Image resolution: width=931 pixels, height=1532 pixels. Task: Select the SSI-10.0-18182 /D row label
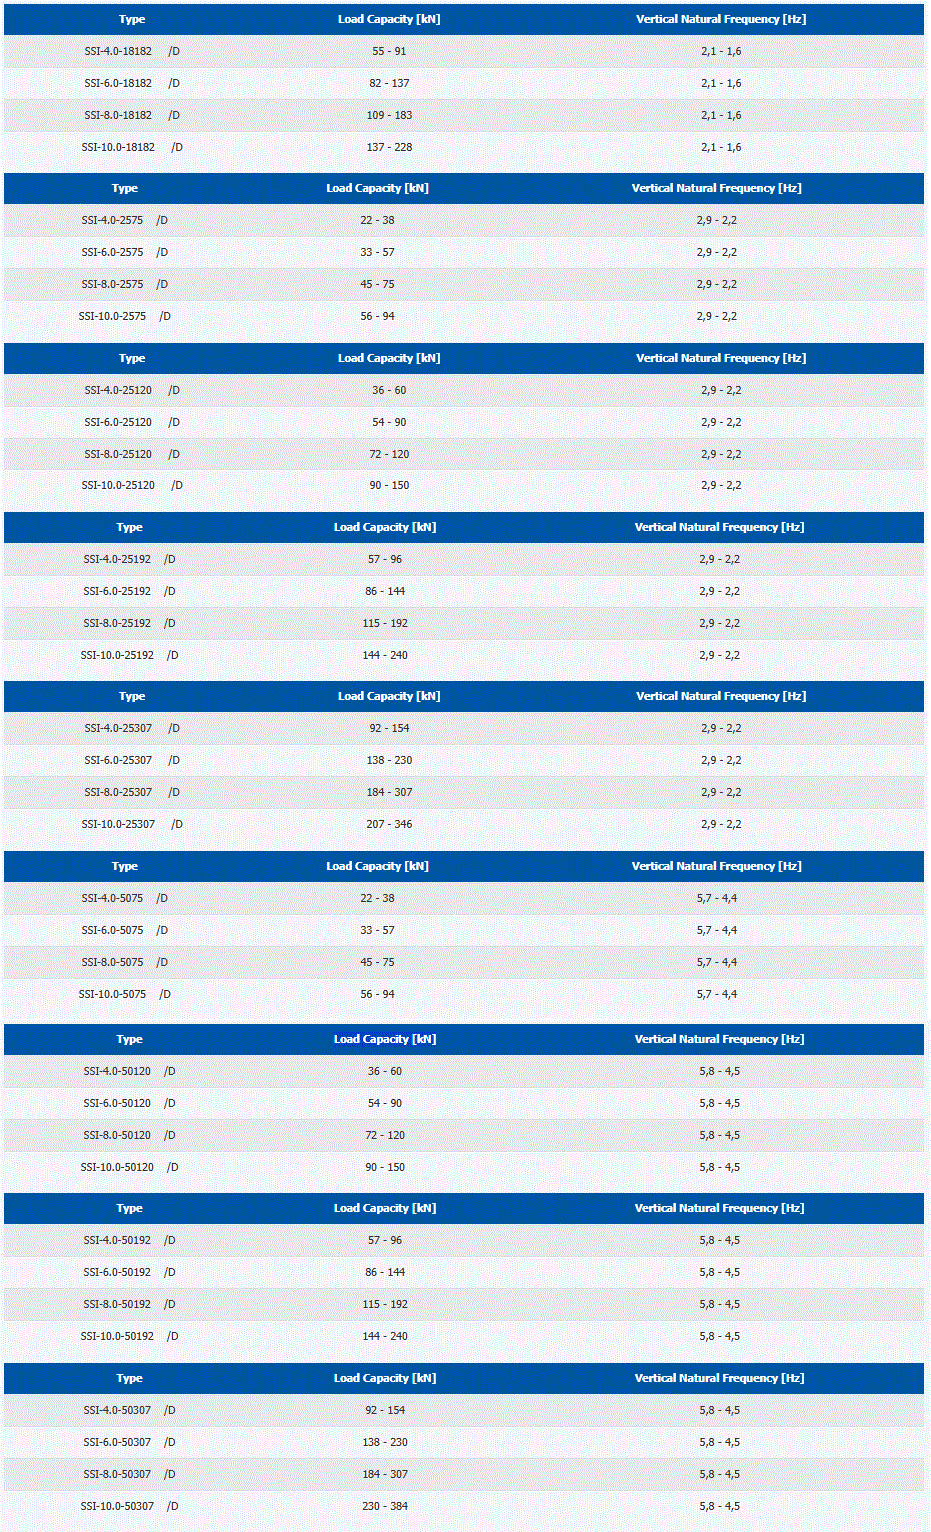131,147
